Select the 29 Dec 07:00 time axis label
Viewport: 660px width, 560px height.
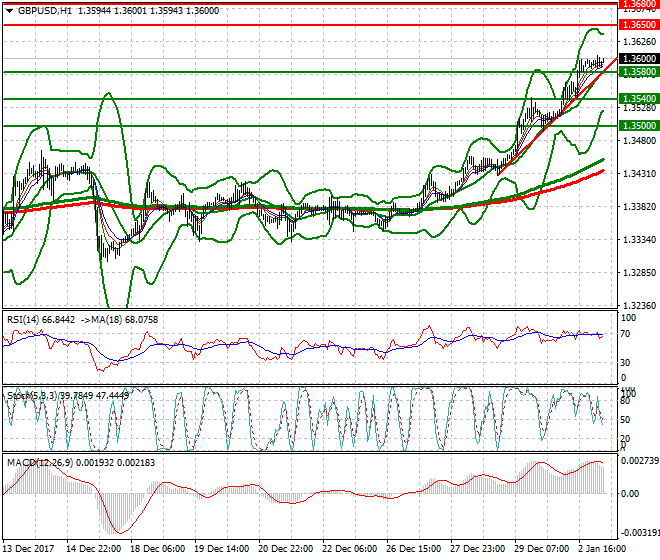541,549
